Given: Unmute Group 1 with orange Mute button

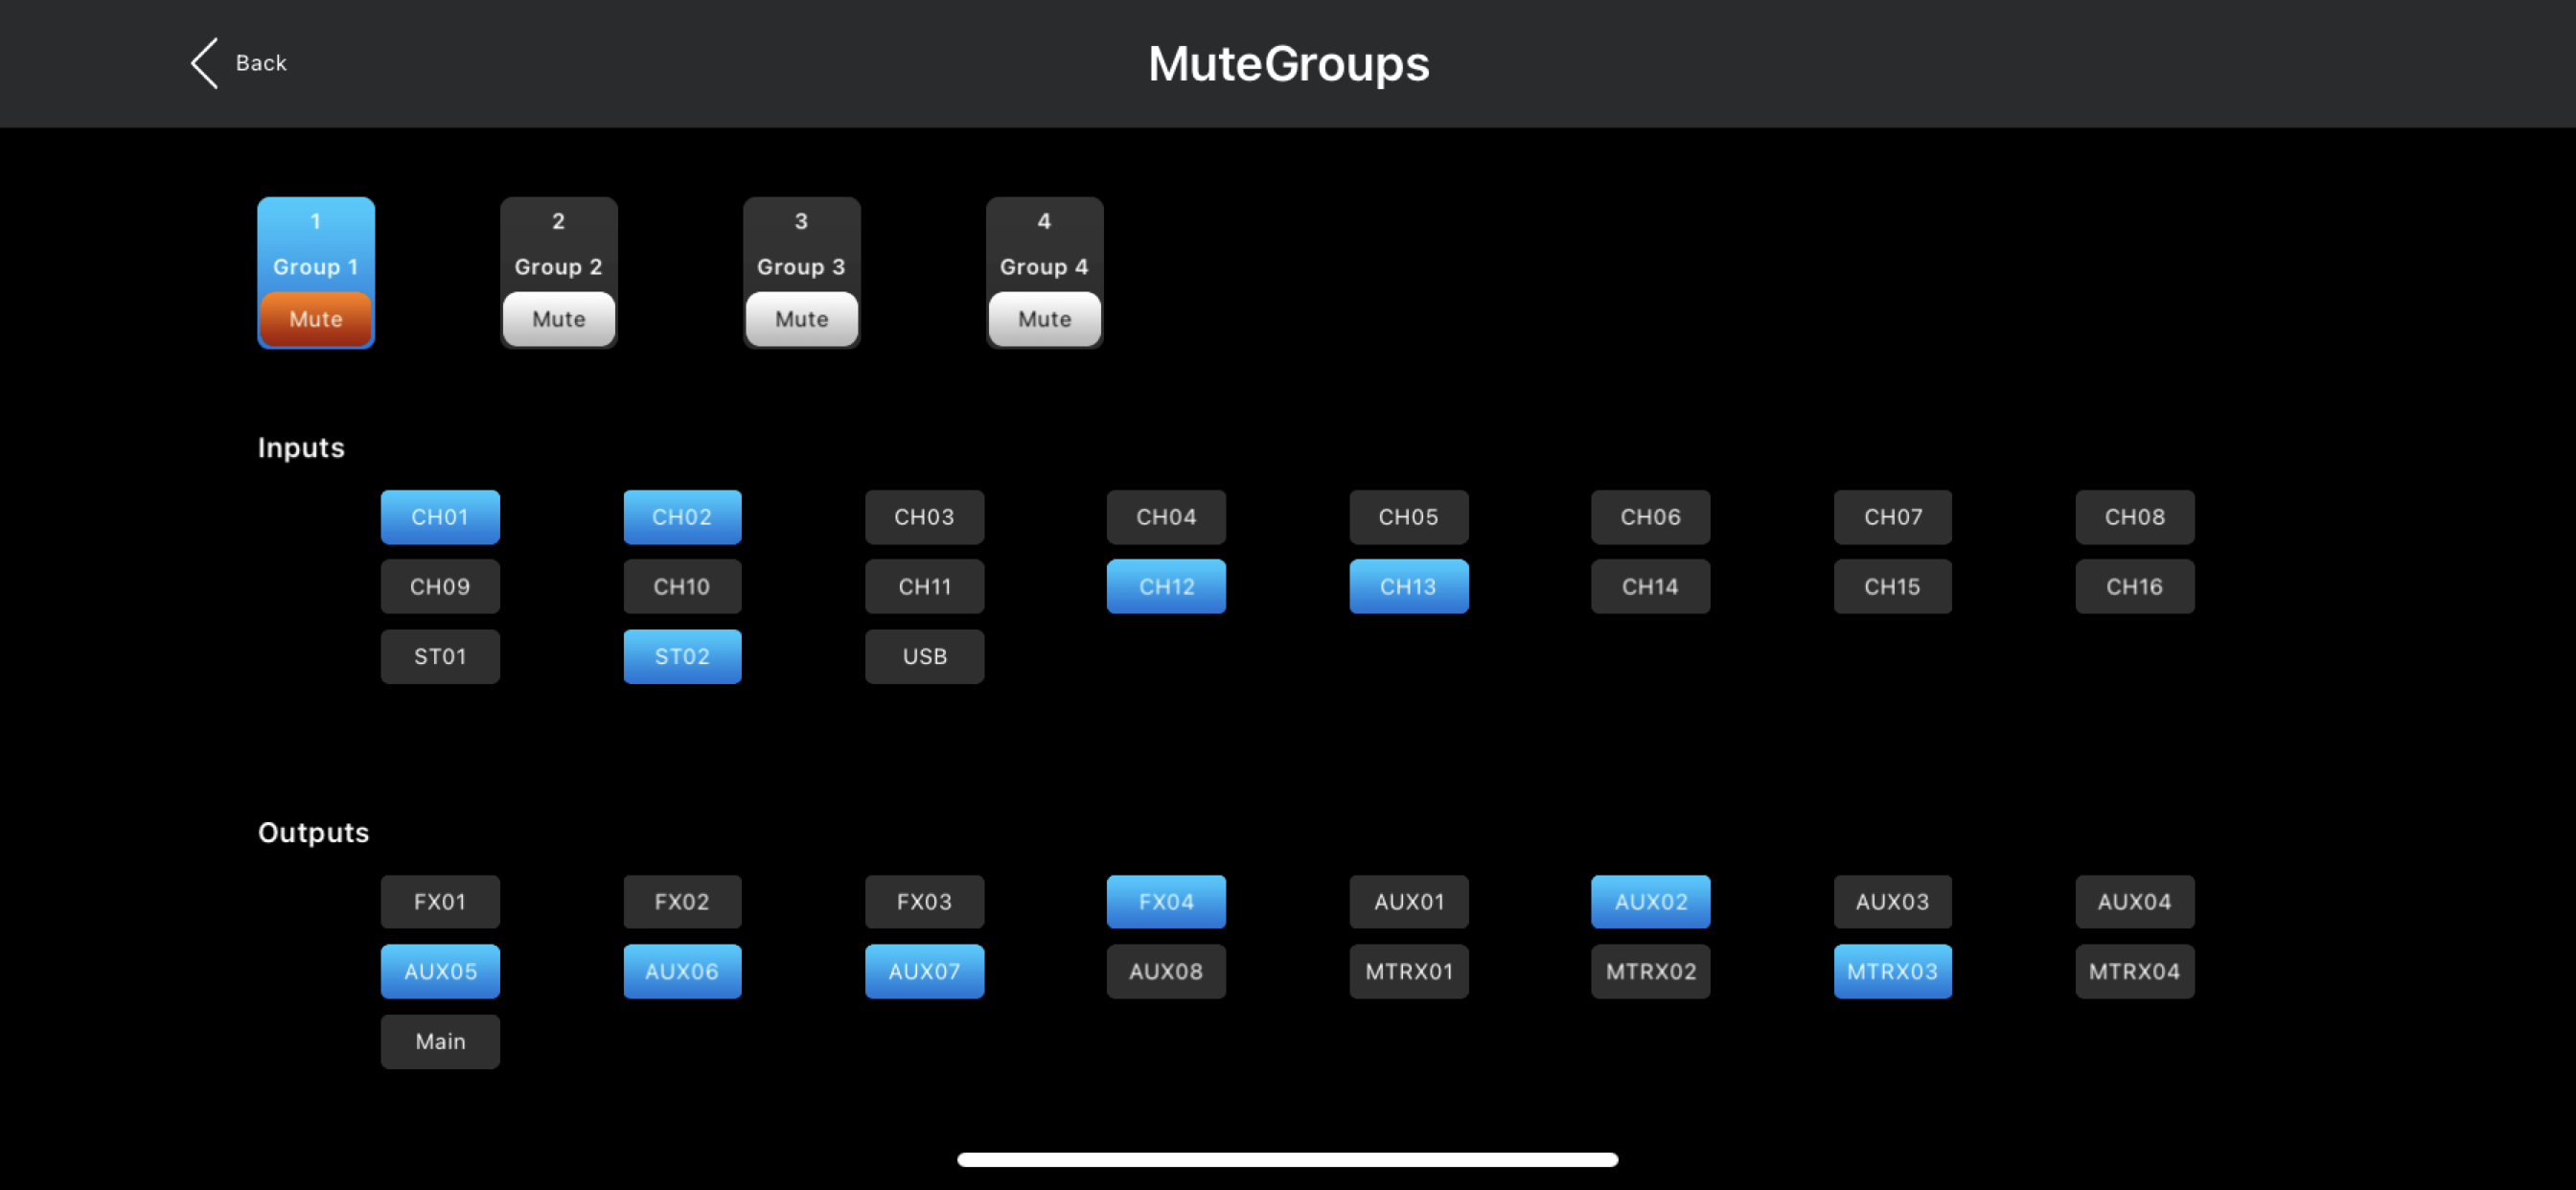Looking at the screenshot, I should pos(315,319).
